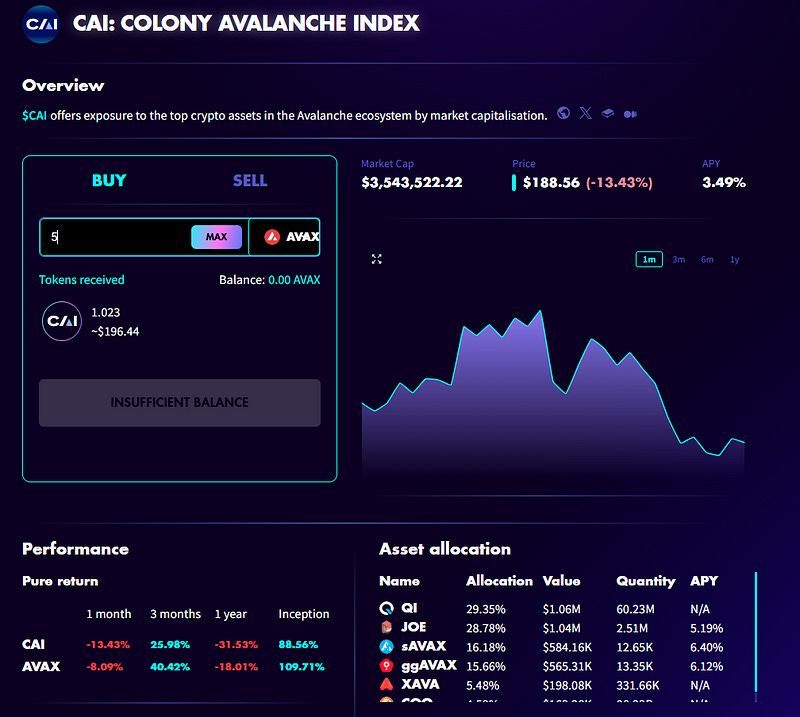Expand the chart to fullscreen
This screenshot has height=717, width=800.
click(x=377, y=259)
